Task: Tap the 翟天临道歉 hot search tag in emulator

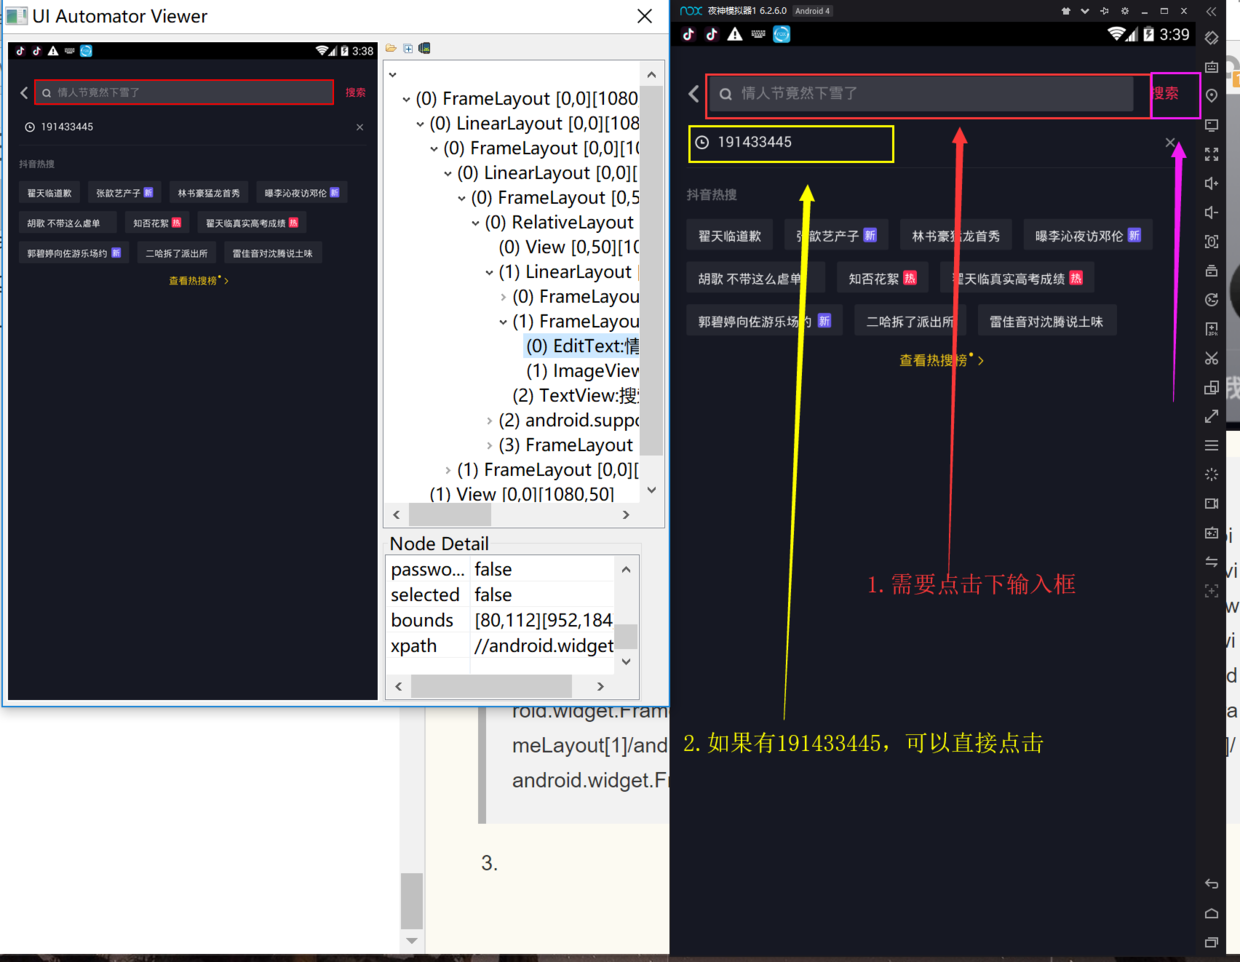Action: pyautogui.click(x=730, y=236)
